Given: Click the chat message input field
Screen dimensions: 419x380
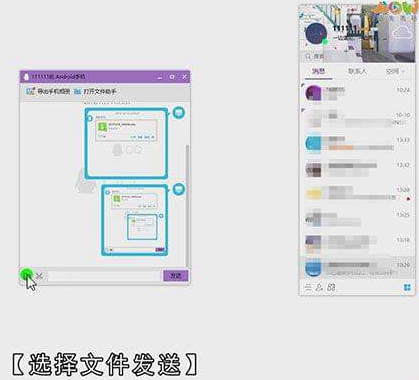Looking at the screenshot, I should 104,276.
